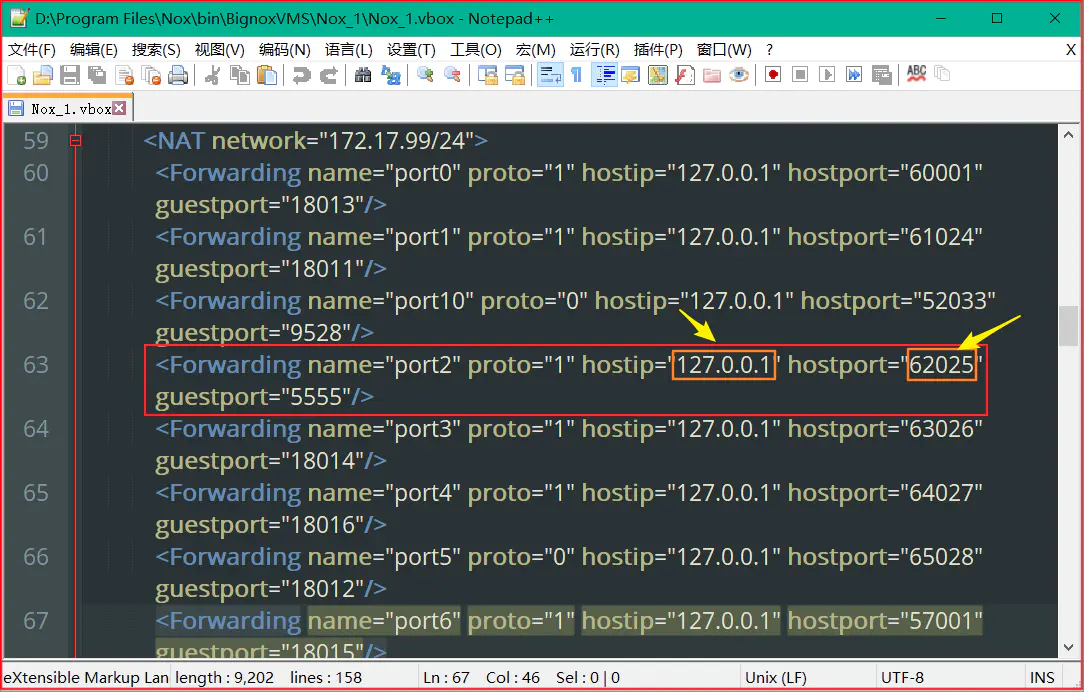
Task: Toggle synchronized horizontal scrolling icon
Action: (x=515, y=75)
